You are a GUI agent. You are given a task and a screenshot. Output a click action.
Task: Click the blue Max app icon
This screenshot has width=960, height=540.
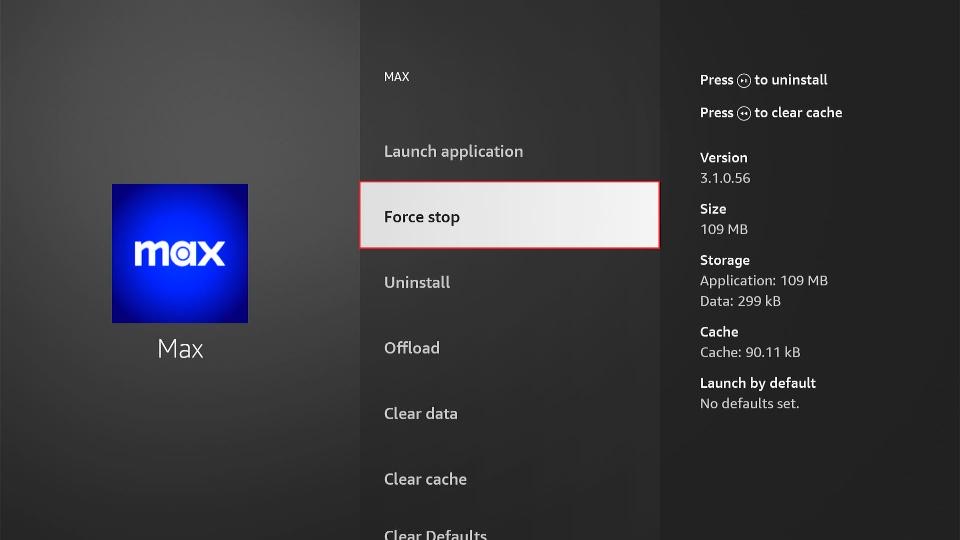pyautogui.click(x=180, y=253)
